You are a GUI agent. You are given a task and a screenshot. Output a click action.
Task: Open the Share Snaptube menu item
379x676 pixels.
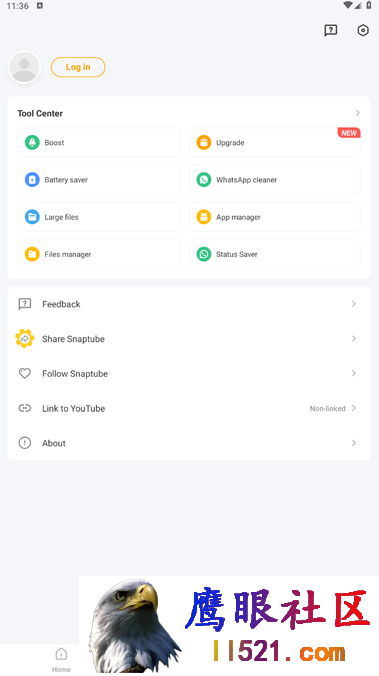[x=189, y=339]
